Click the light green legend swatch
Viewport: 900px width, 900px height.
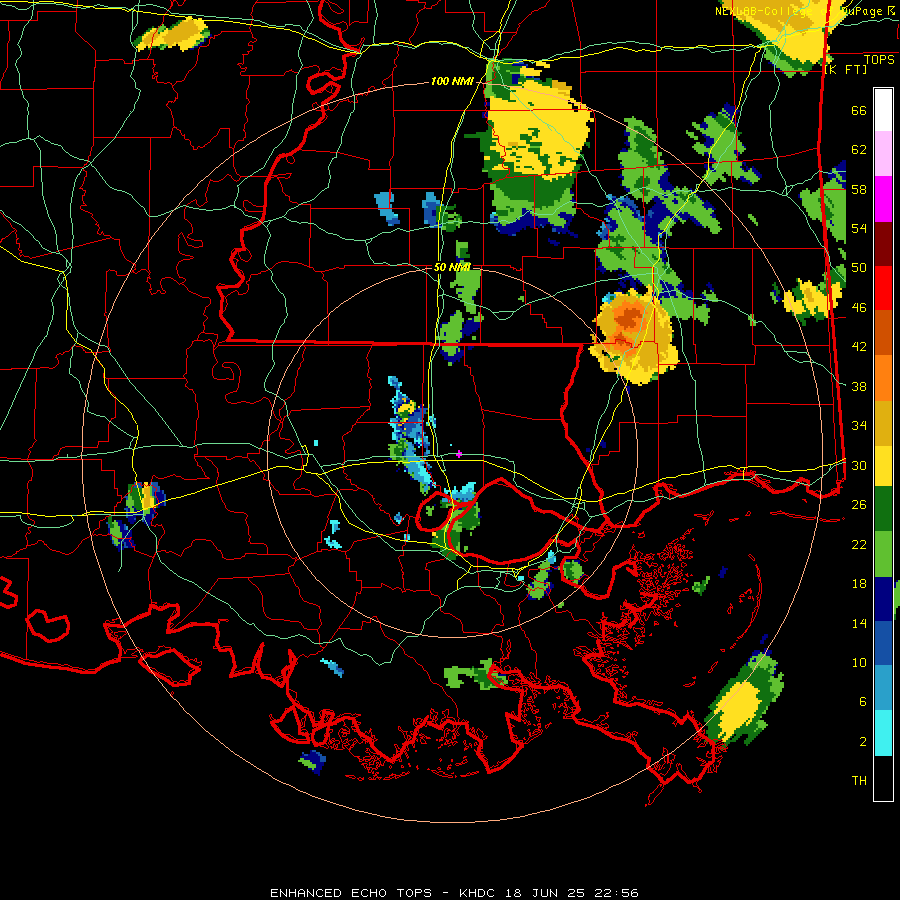pos(883,554)
